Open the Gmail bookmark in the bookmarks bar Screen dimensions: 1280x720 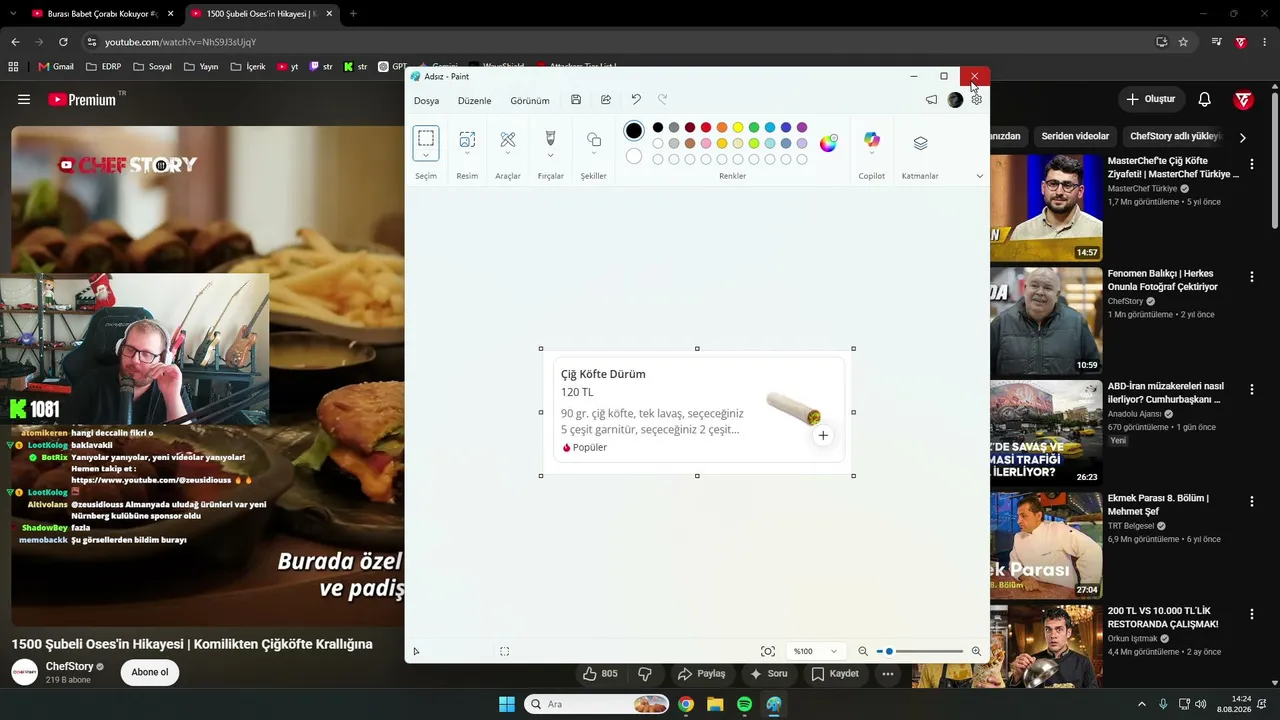pos(56,67)
